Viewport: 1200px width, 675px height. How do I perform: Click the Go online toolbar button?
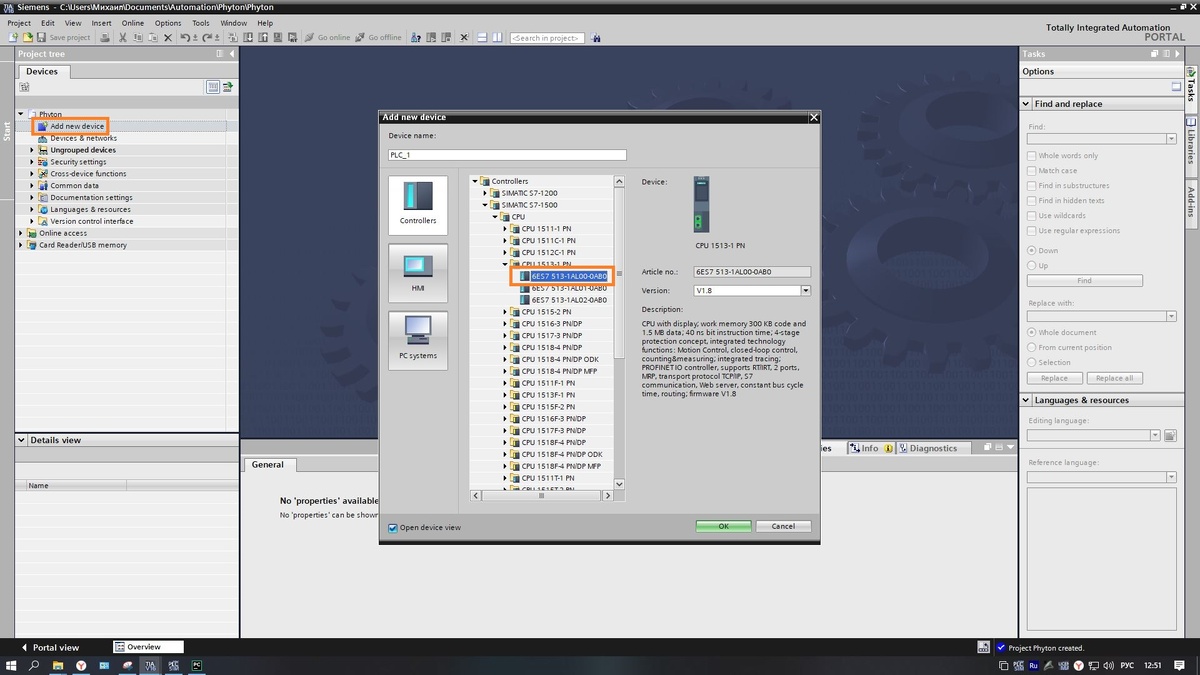[x=327, y=37]
